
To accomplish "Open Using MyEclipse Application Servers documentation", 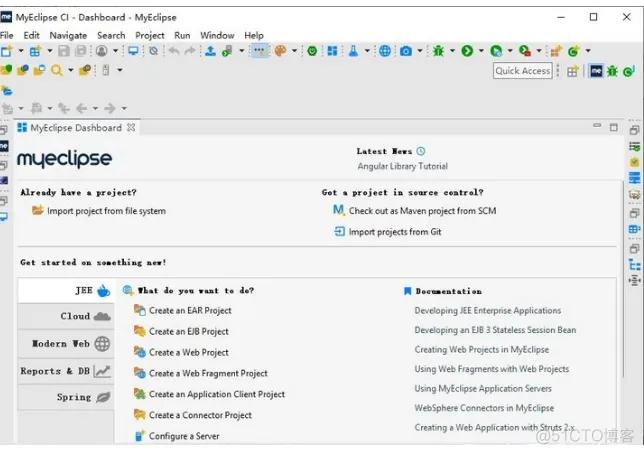I will (483, 389).
